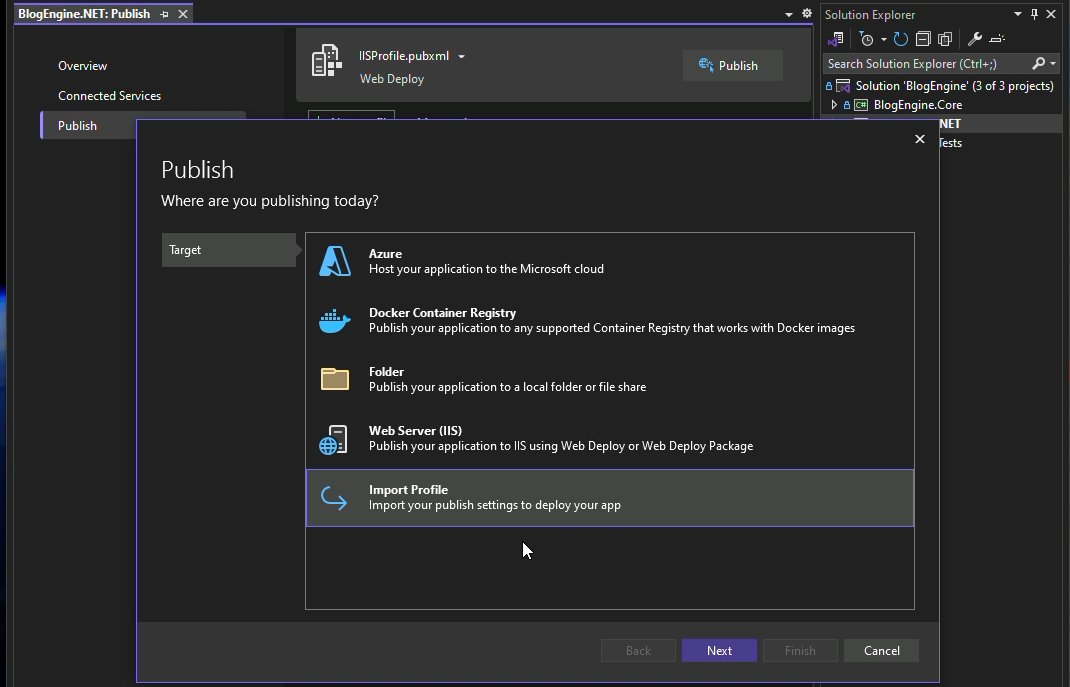Viewport: 1070px width, 687px height.
Task: Choose the Folder publish target
Action: pyautogui.click(x=609, y=379)
